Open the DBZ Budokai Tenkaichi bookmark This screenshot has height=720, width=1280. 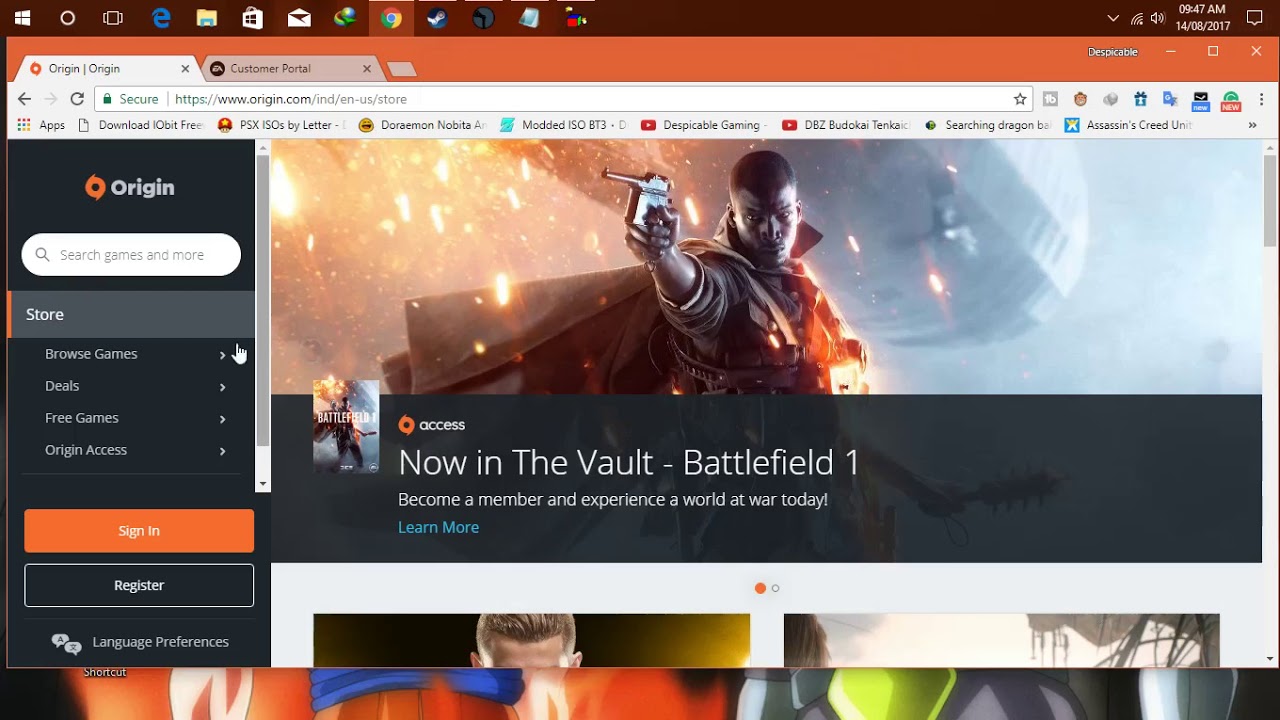point(846,125)
